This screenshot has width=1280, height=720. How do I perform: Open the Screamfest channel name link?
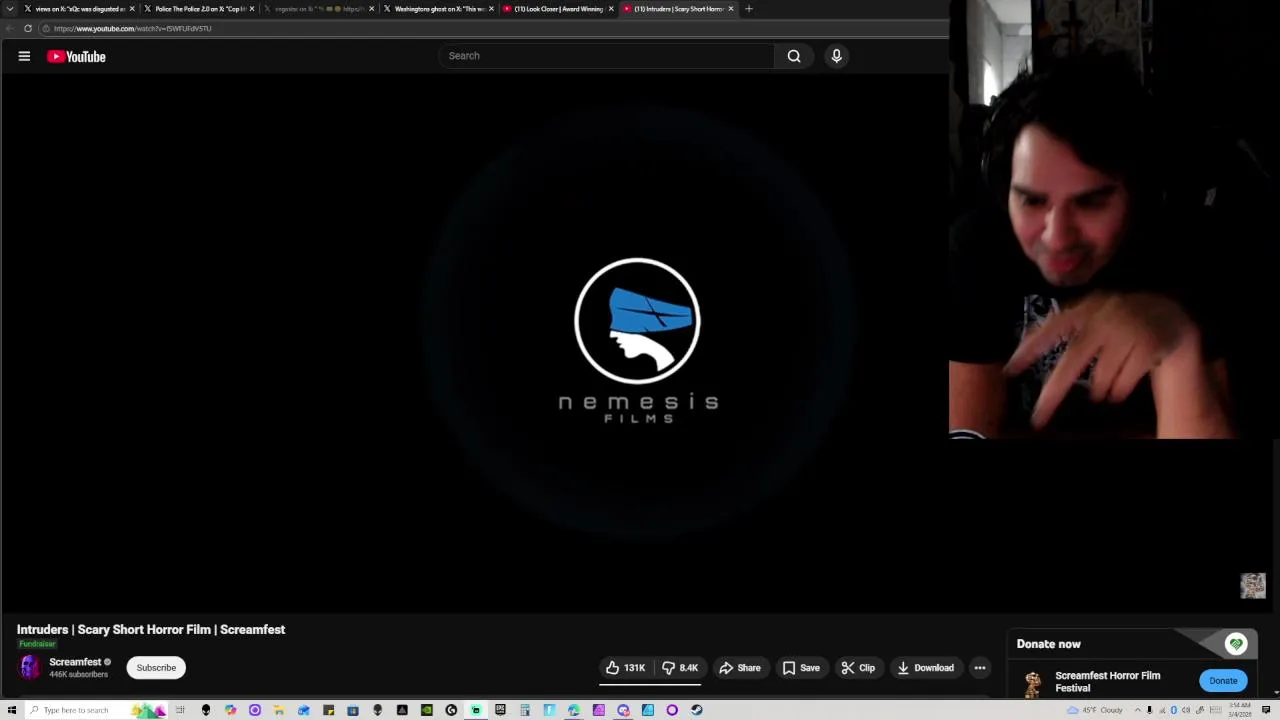75,662
